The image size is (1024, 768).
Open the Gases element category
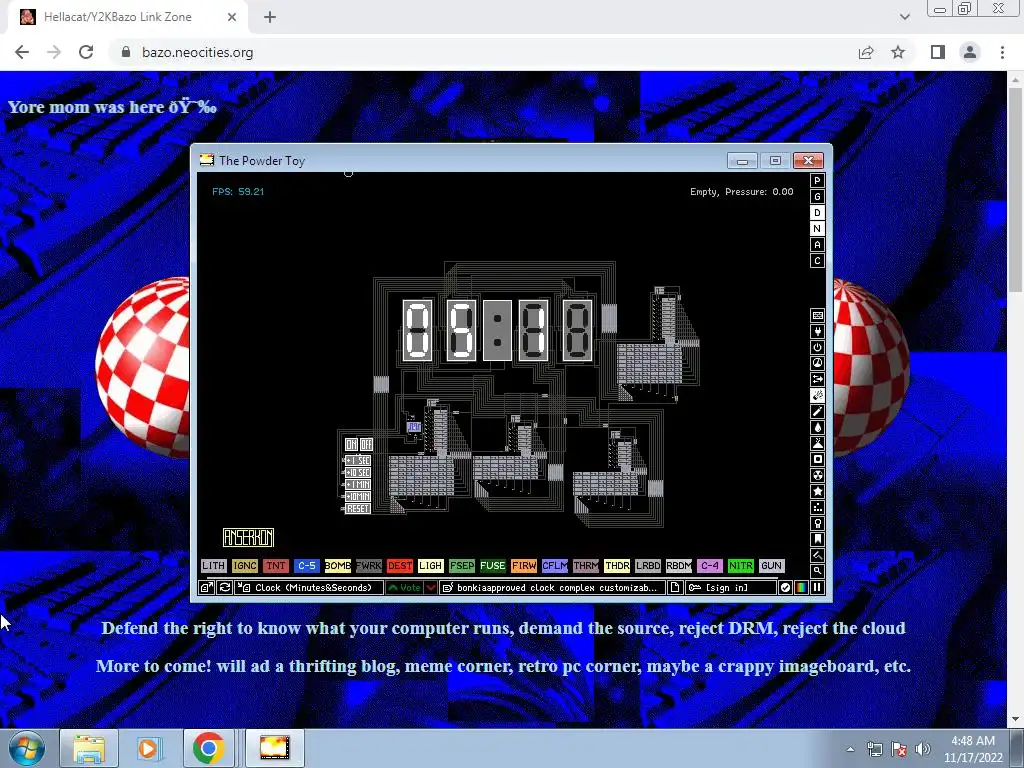click(817, 411)
